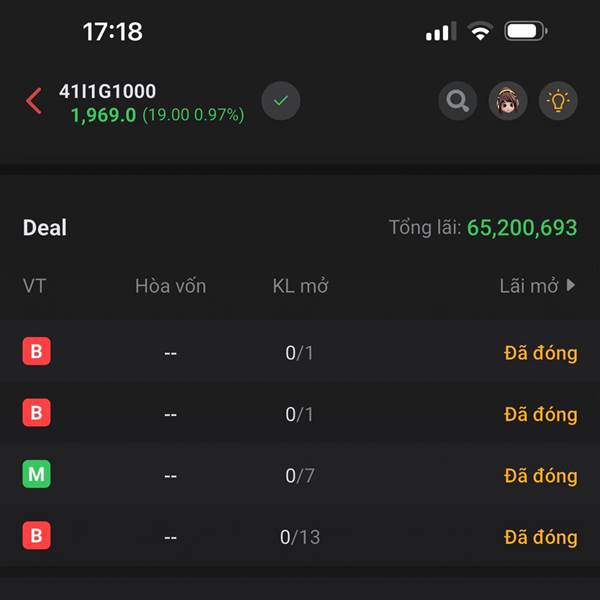Tap the green M position badge
Viewport: 600px width, 600px height.
coord(37,475)
